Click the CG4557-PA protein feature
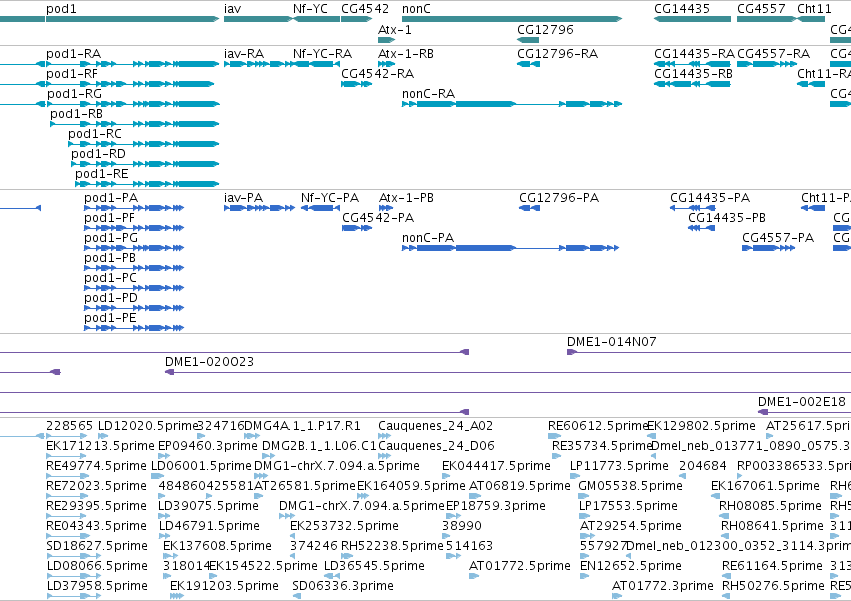Screen dimensions: 851x601 769,248
